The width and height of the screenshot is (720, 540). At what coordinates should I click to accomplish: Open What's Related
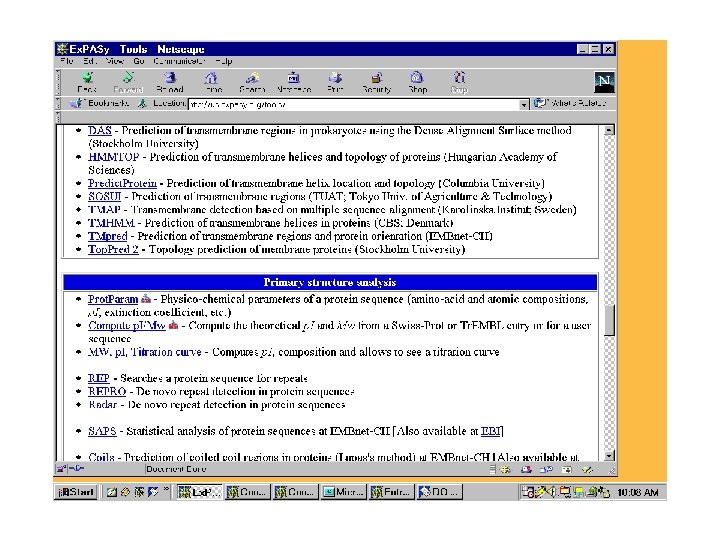tap(570, 103)
